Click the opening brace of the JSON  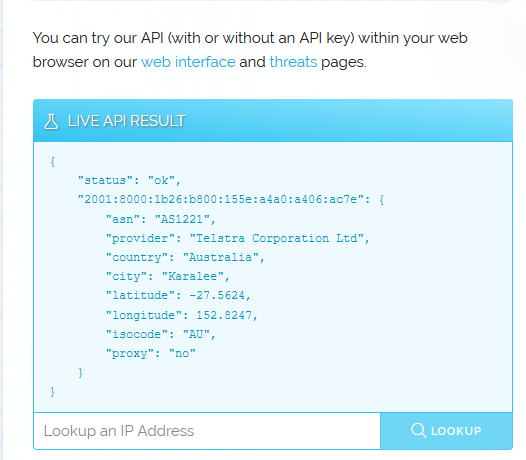pyautogui.click(x=53, y=162)
